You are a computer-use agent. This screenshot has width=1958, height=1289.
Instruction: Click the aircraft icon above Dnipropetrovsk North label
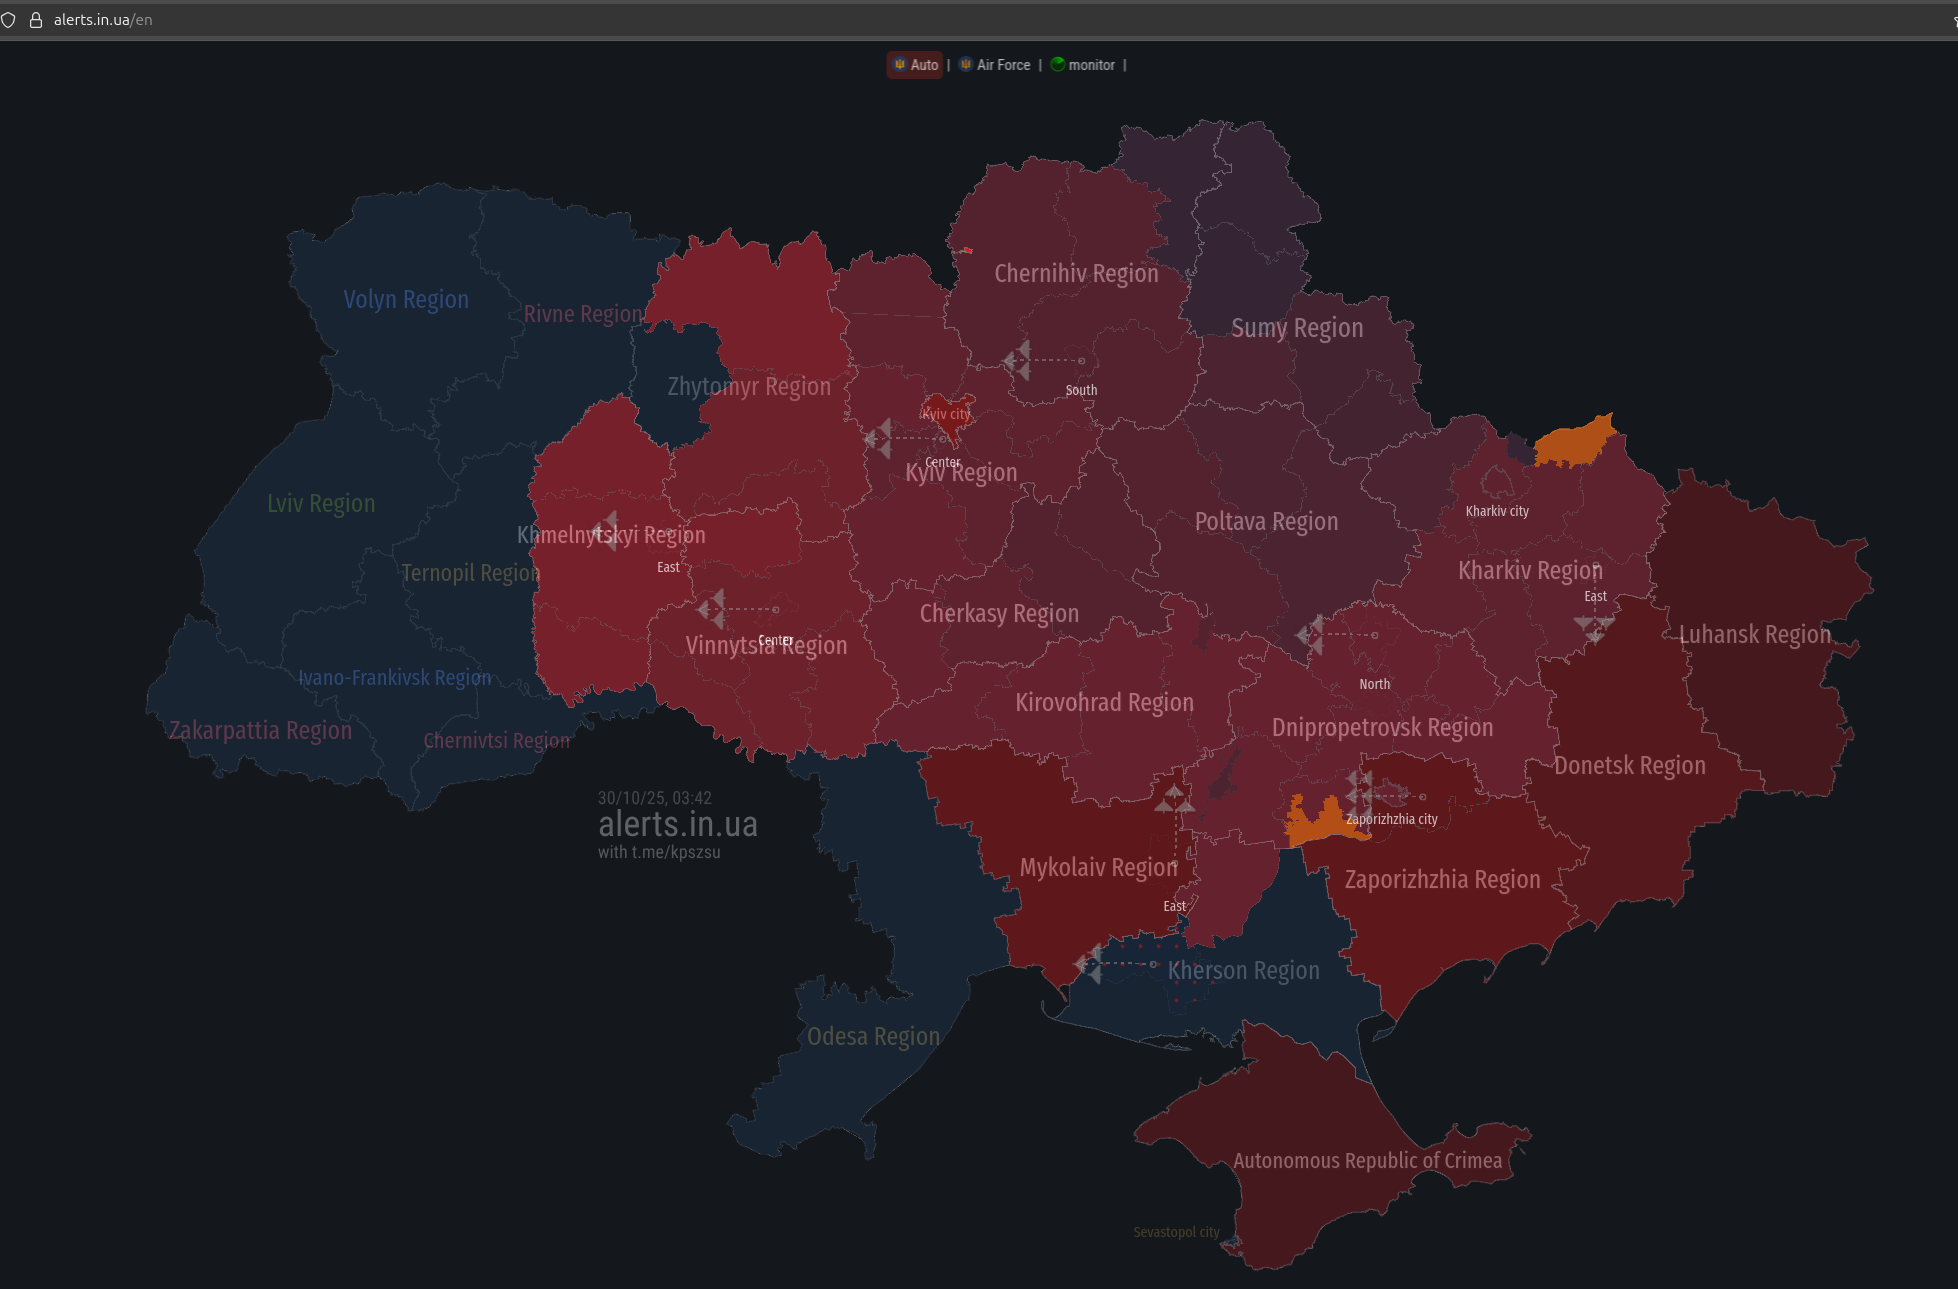click(x=1311, y=634)
